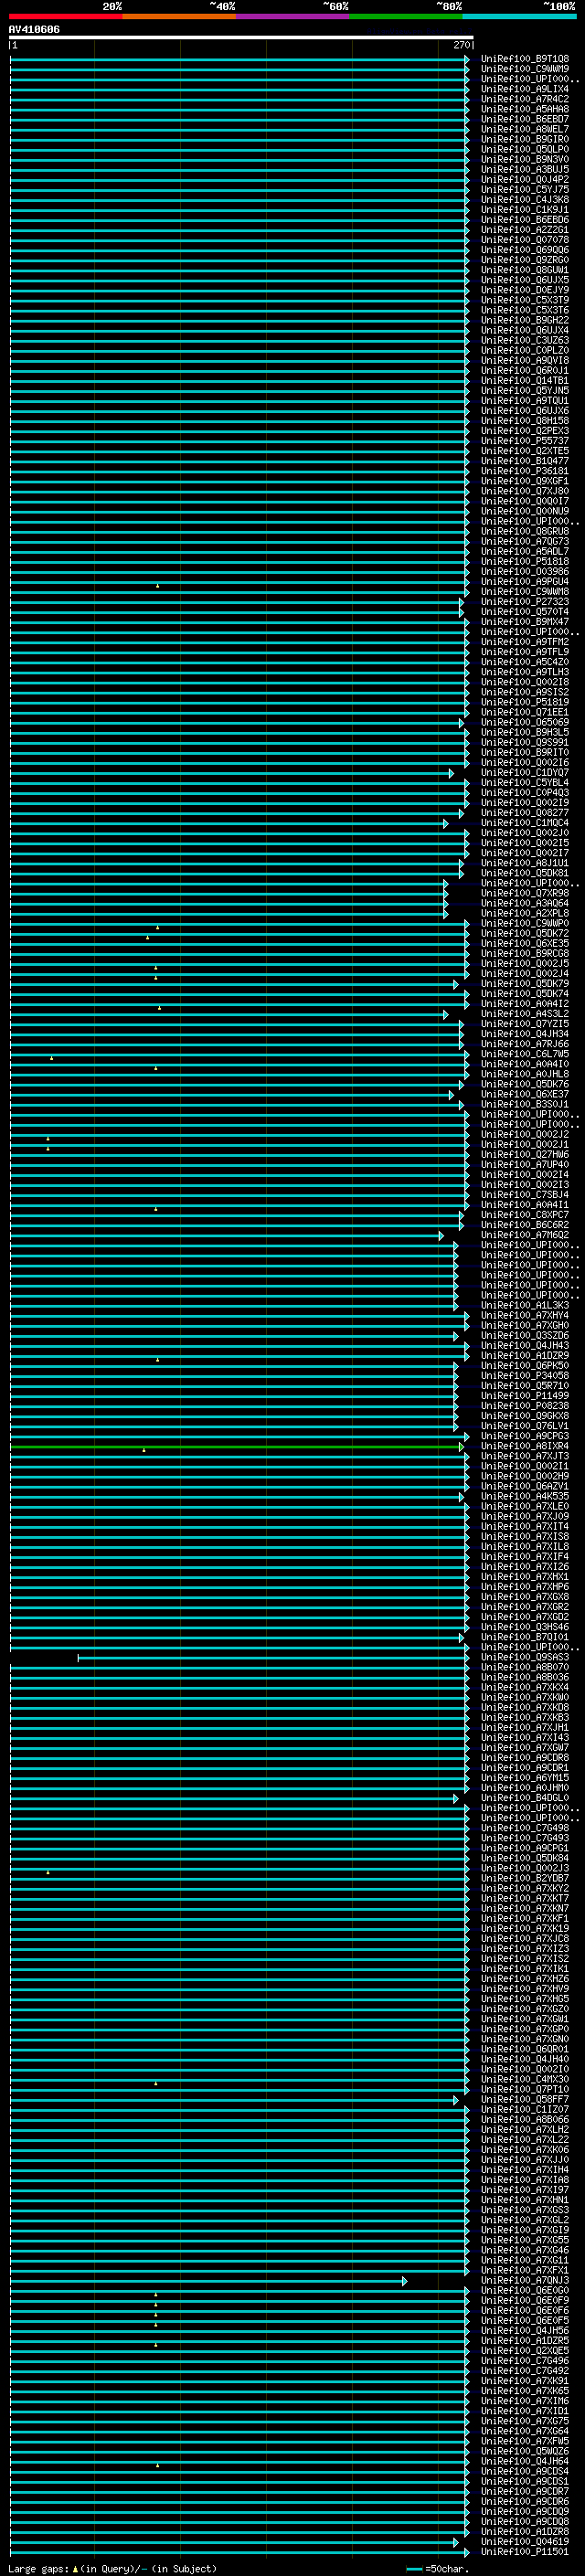585x2576 pixels.
Task: Open UniRef100_A8IXR4 hit label
Action: pyautogui.click(x=525, y=1447)
